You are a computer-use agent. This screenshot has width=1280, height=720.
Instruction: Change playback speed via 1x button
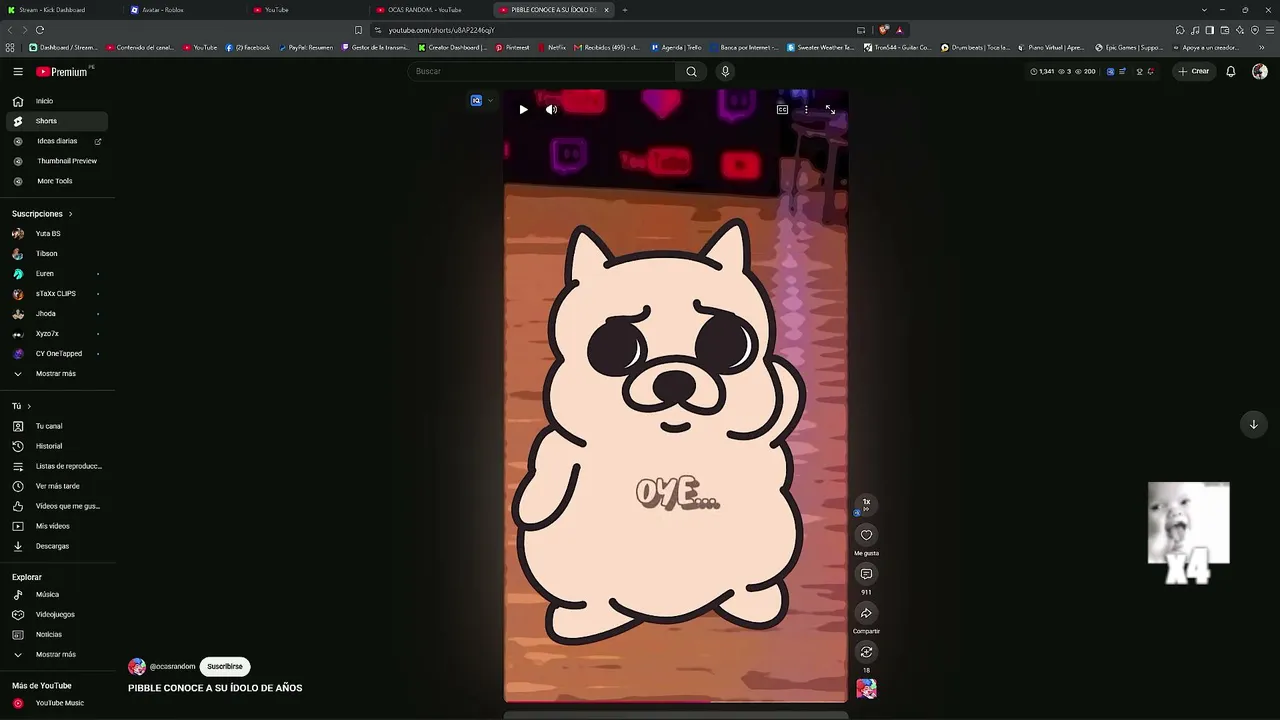866,503
